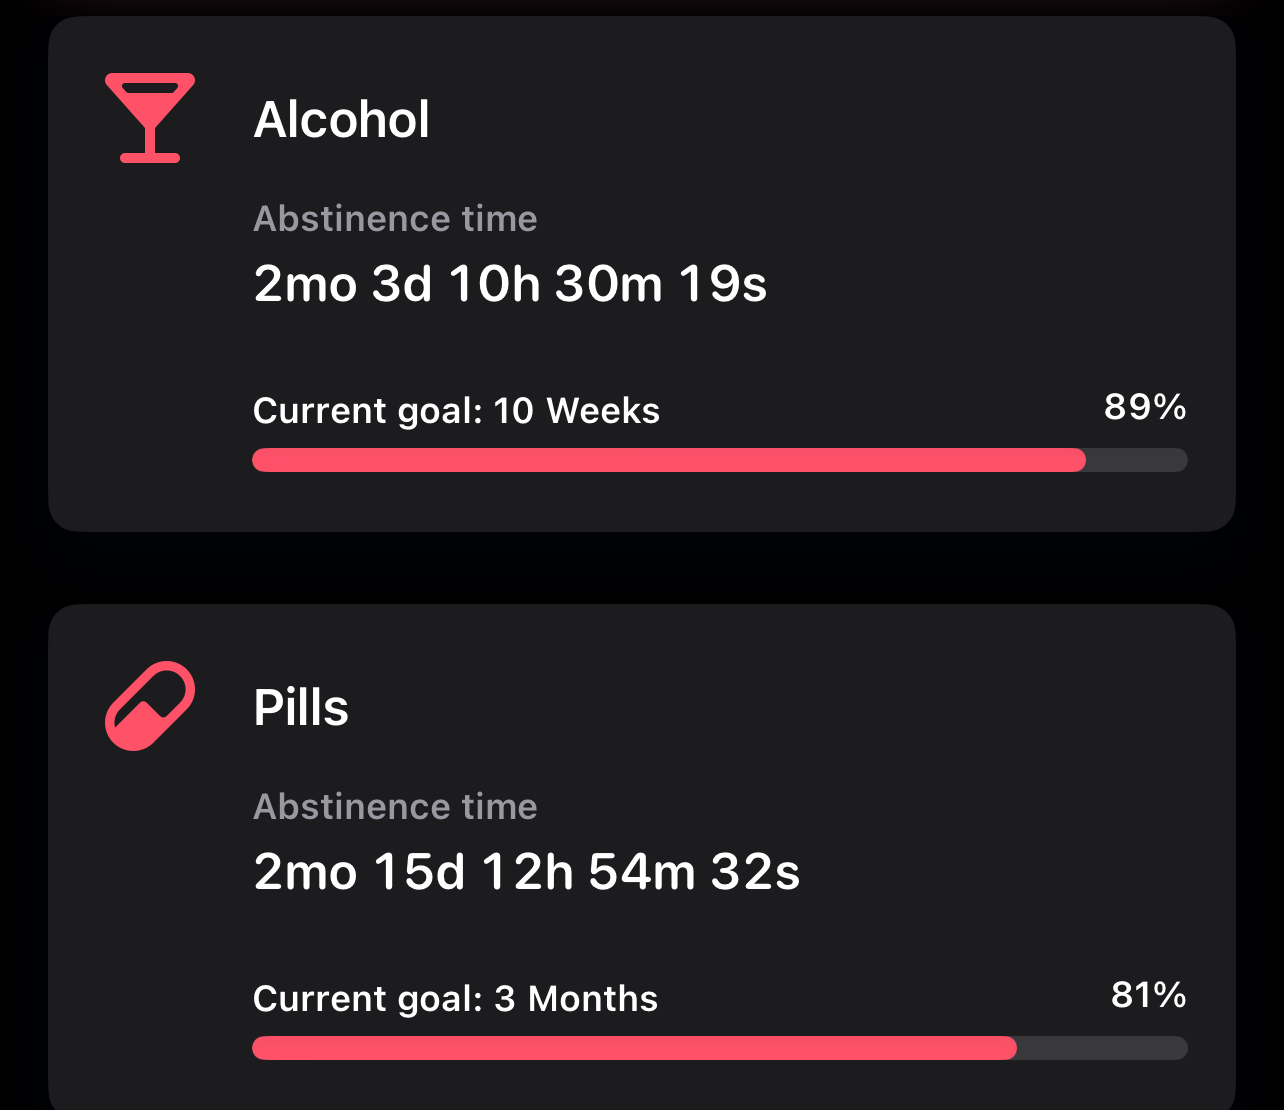Tap the Pills capsule icon

tap(150, 705)
